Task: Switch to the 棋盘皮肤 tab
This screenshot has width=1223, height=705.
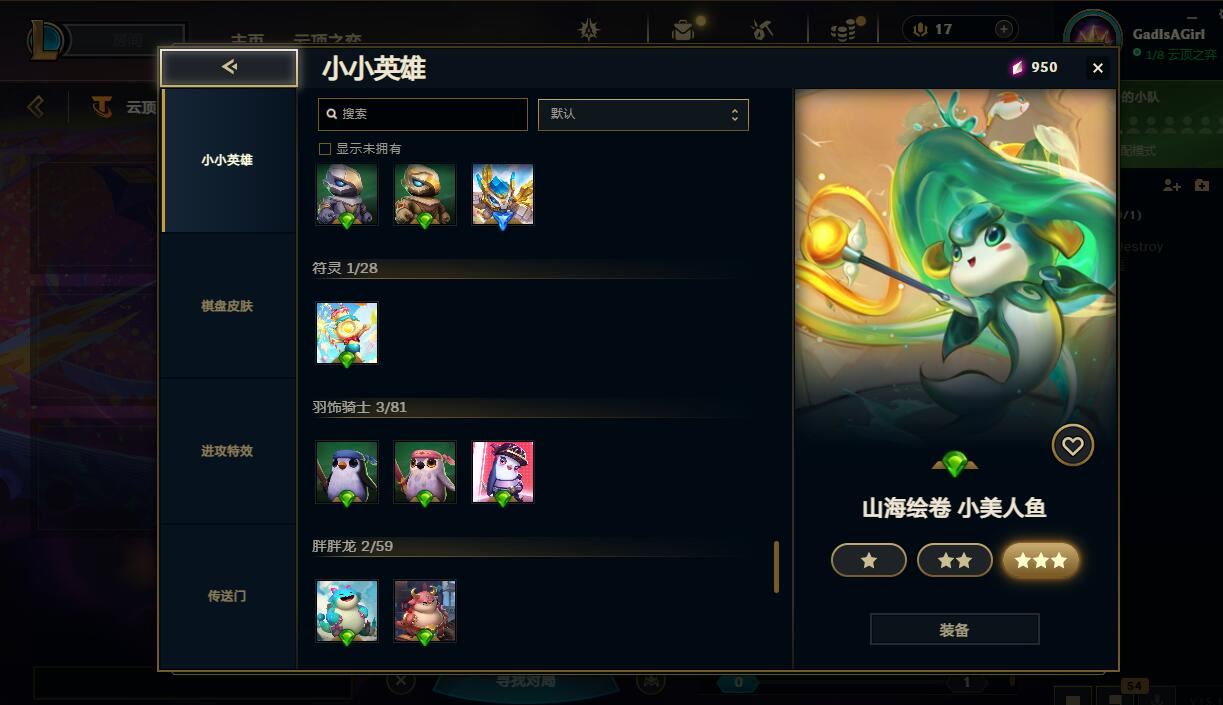Action: point(228,306)
